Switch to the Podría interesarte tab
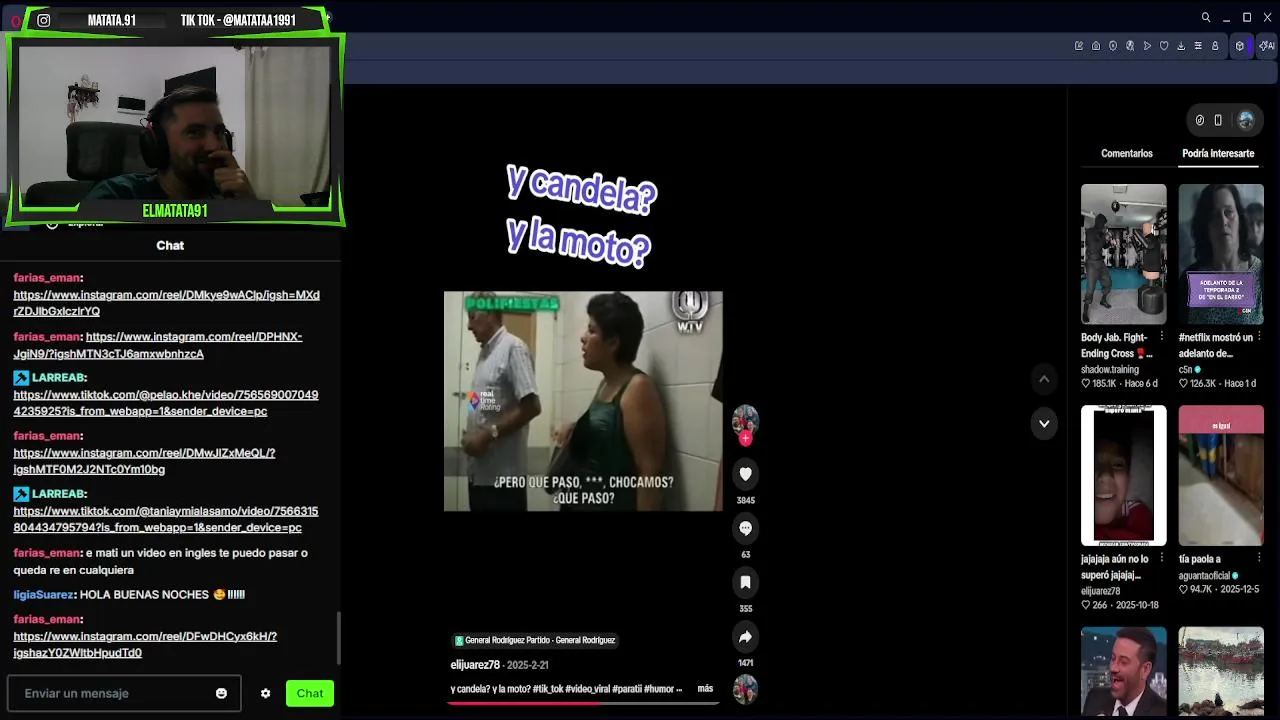Viewport: 1280px width, 720px height. point(1218,153)
